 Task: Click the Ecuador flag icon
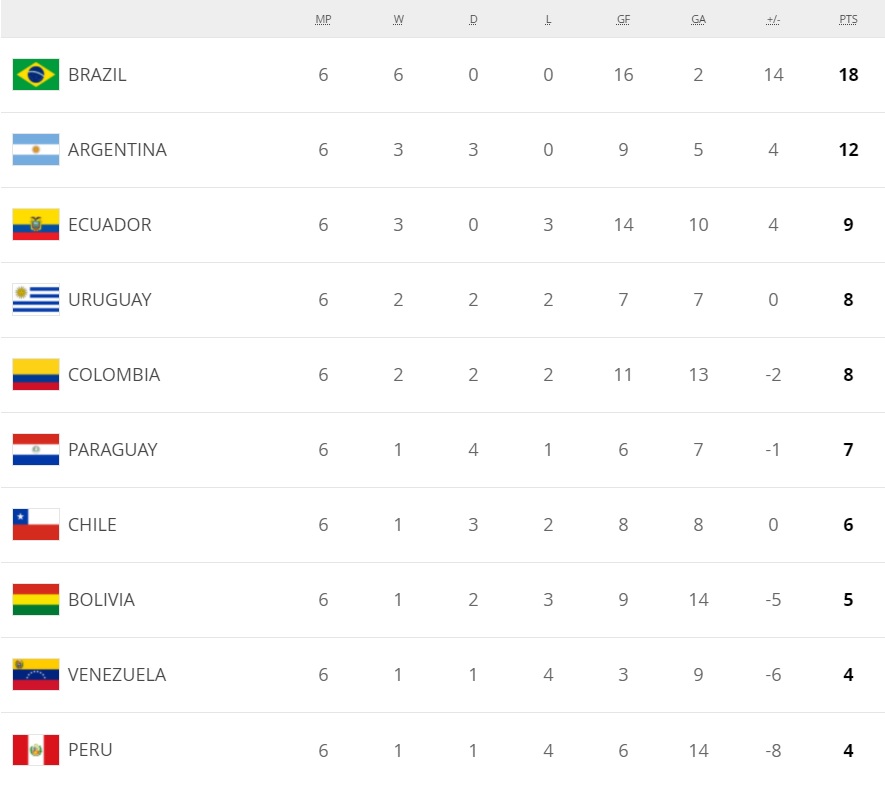[36, 225]
